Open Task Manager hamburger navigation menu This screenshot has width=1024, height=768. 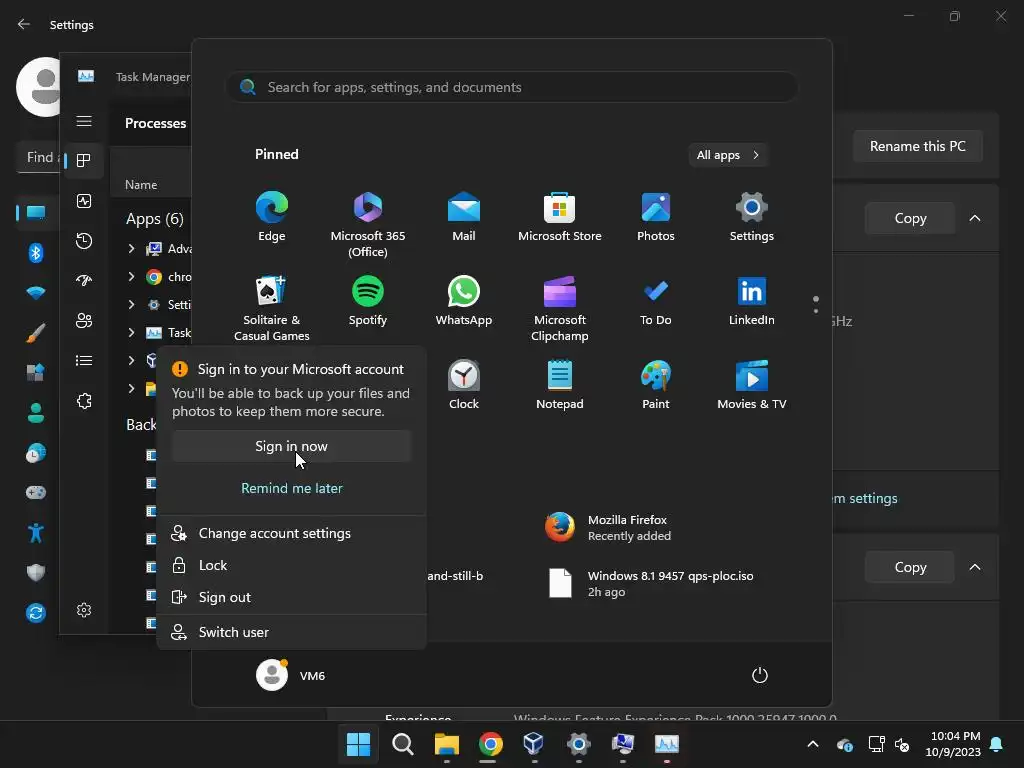click(84, 121)
